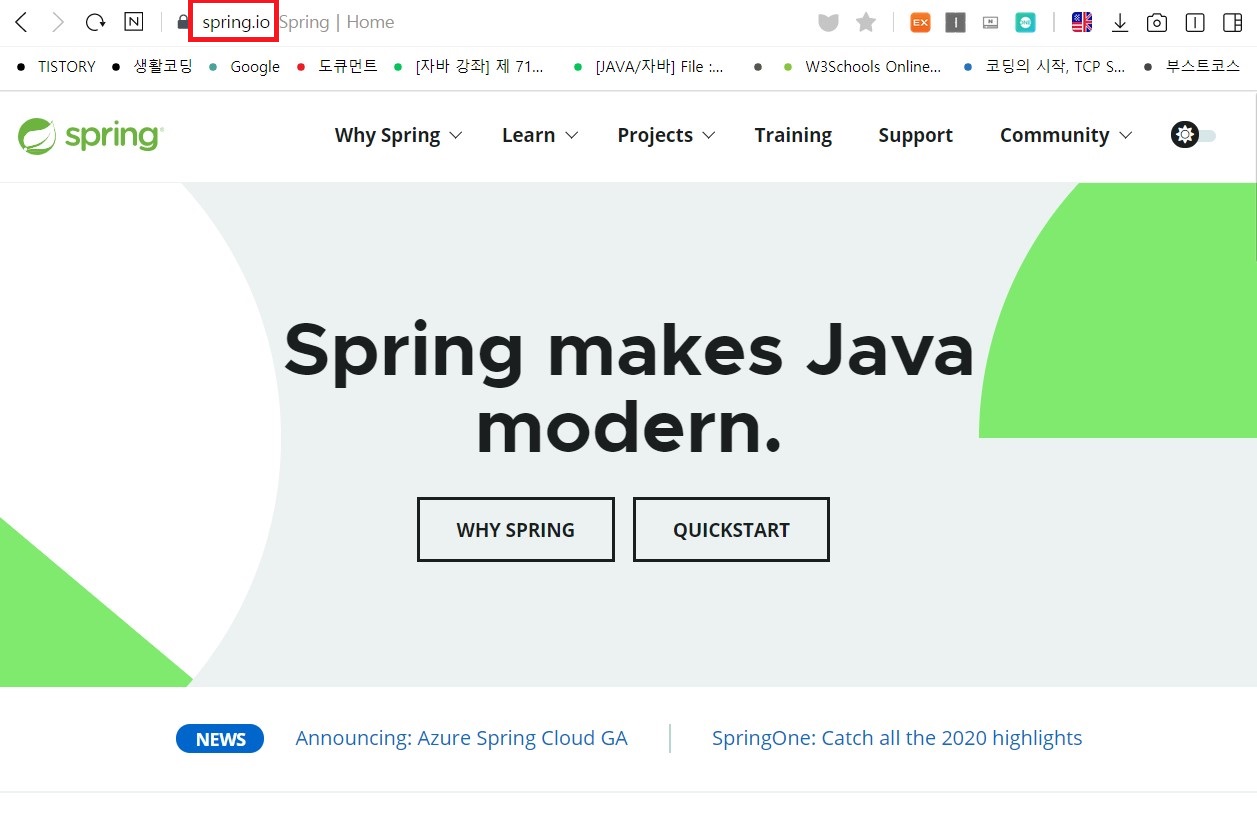
Task: Focus the spring.io address field
Action: point(234,22)
